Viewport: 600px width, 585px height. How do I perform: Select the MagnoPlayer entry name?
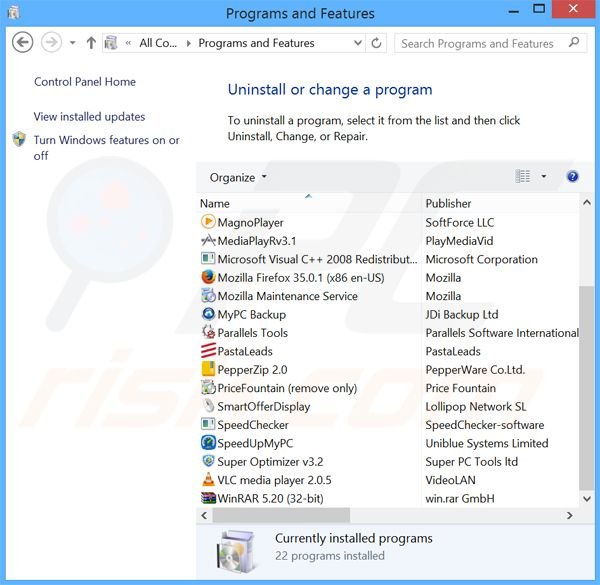(x=250, y=223)
